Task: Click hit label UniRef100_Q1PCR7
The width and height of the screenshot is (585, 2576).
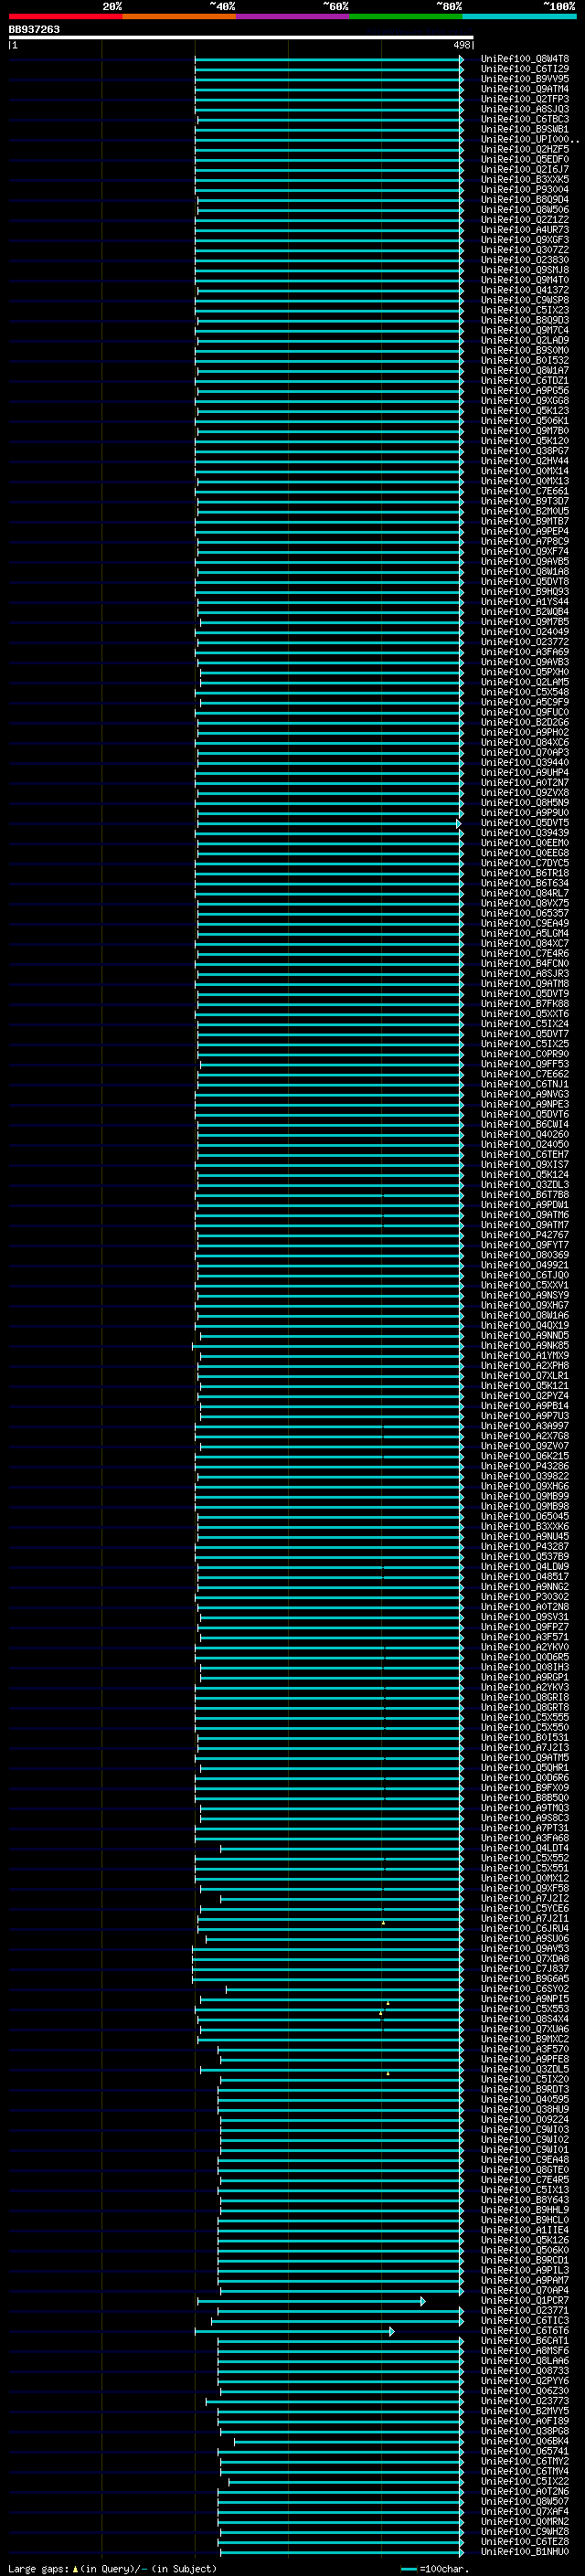Action: click(x=525, y=2300)
